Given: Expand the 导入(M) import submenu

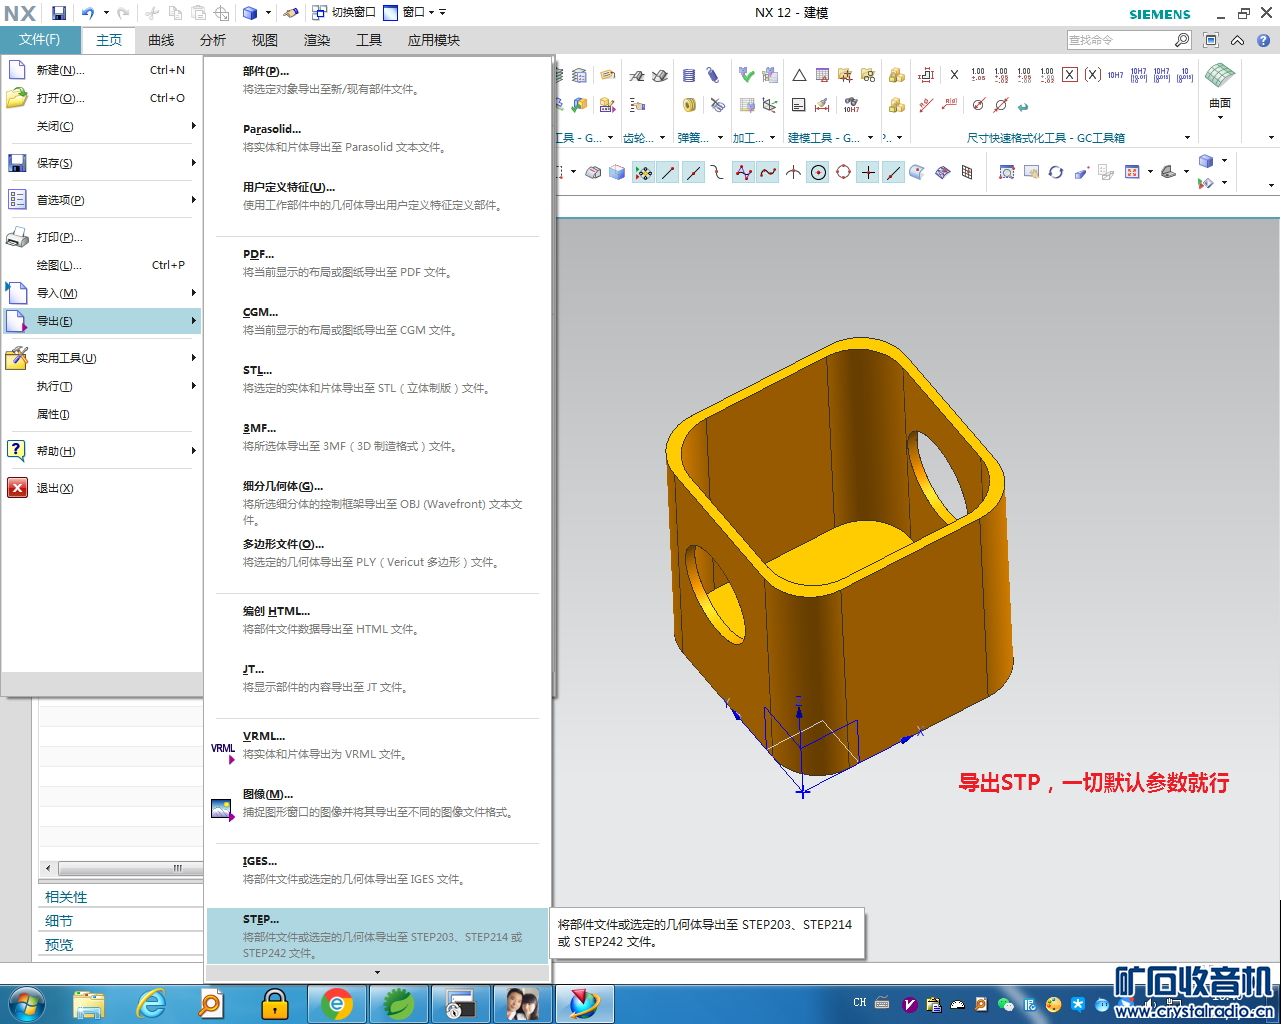Looking at the screenshot, I should point(100,293).
